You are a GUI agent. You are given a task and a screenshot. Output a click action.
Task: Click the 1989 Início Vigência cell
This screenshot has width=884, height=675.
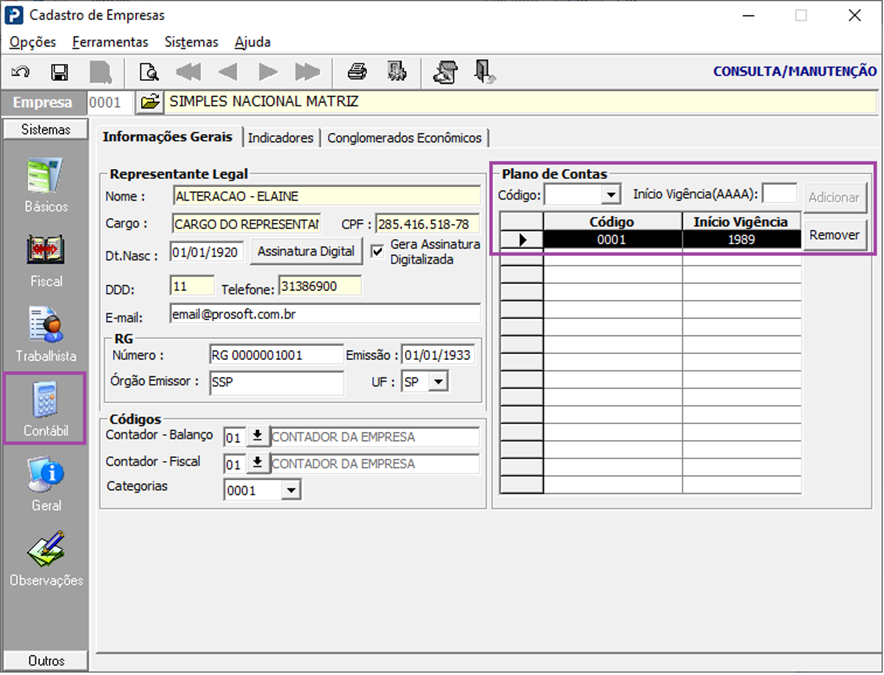click(x=741, y=240)
